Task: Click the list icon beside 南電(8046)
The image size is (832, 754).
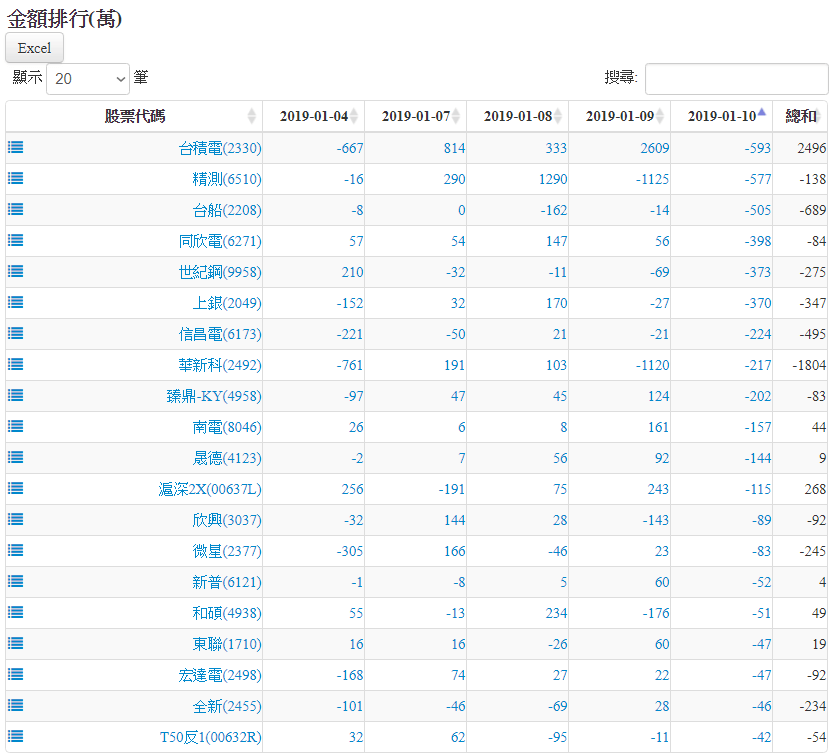Action: (16, 426)
